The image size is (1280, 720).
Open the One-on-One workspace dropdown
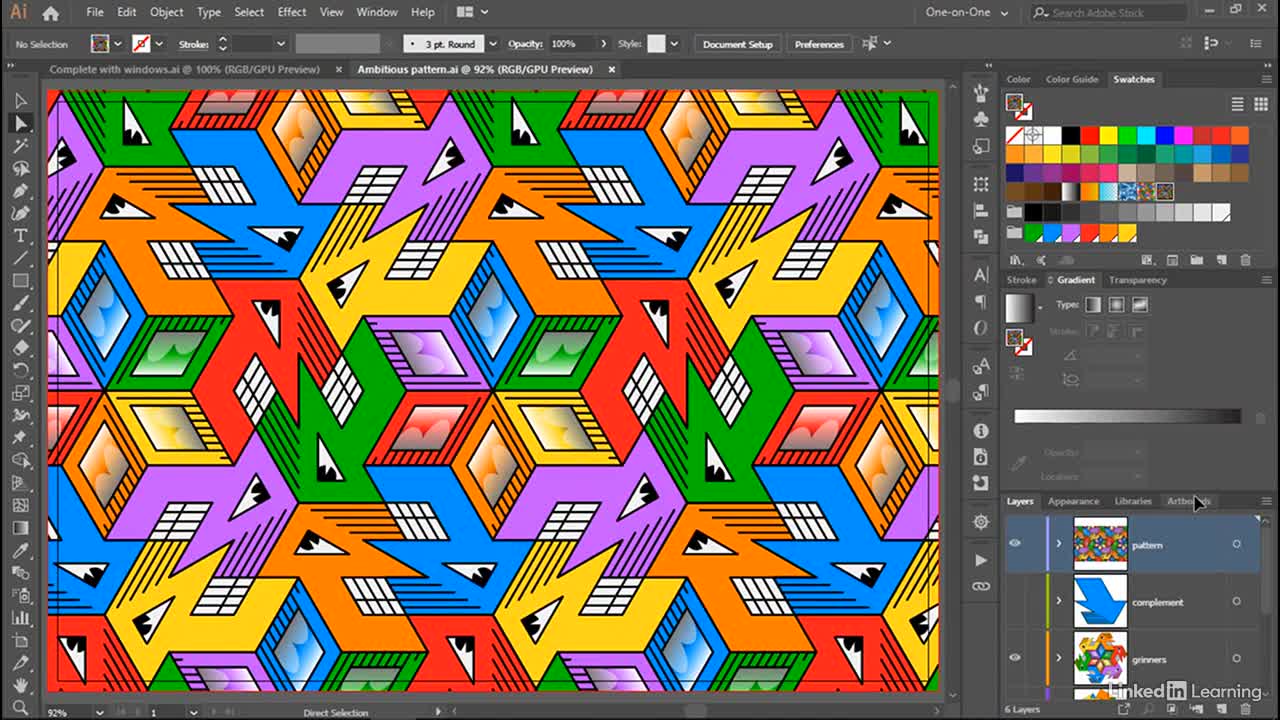click(x=967, y=13)
